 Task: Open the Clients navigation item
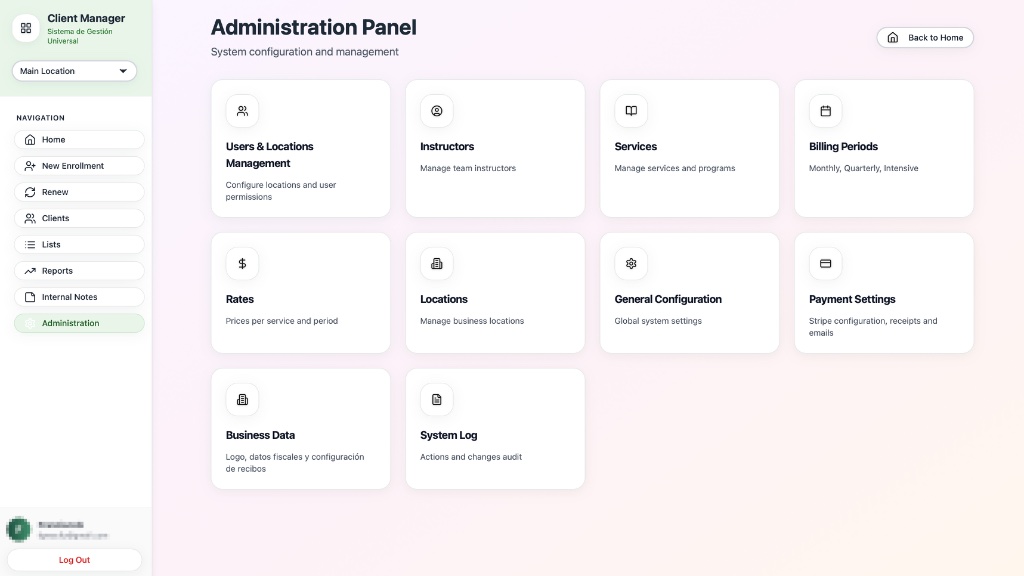[x=79, y=218]
